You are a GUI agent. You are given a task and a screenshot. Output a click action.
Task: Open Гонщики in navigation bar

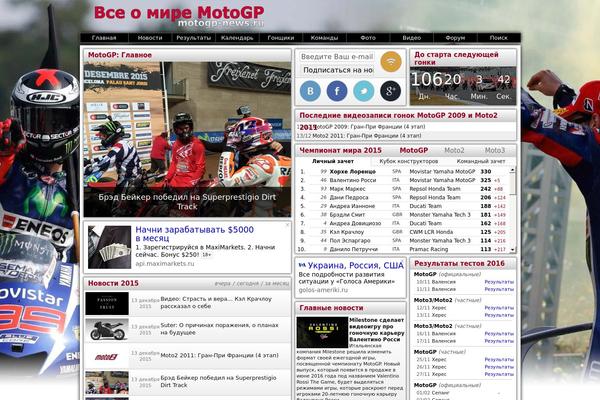[x=281, y=38]
